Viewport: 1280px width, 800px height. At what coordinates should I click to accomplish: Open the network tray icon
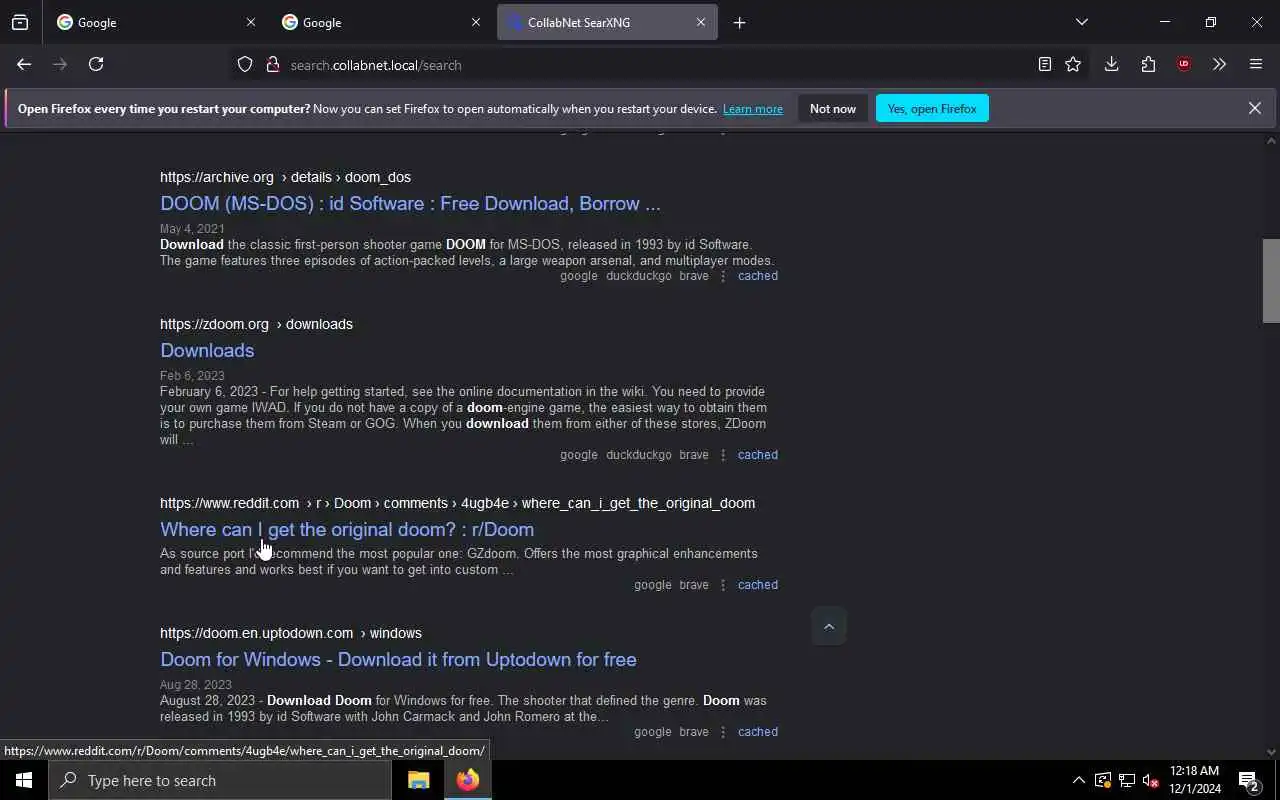pyautogui.click(x=1127, y=780)
